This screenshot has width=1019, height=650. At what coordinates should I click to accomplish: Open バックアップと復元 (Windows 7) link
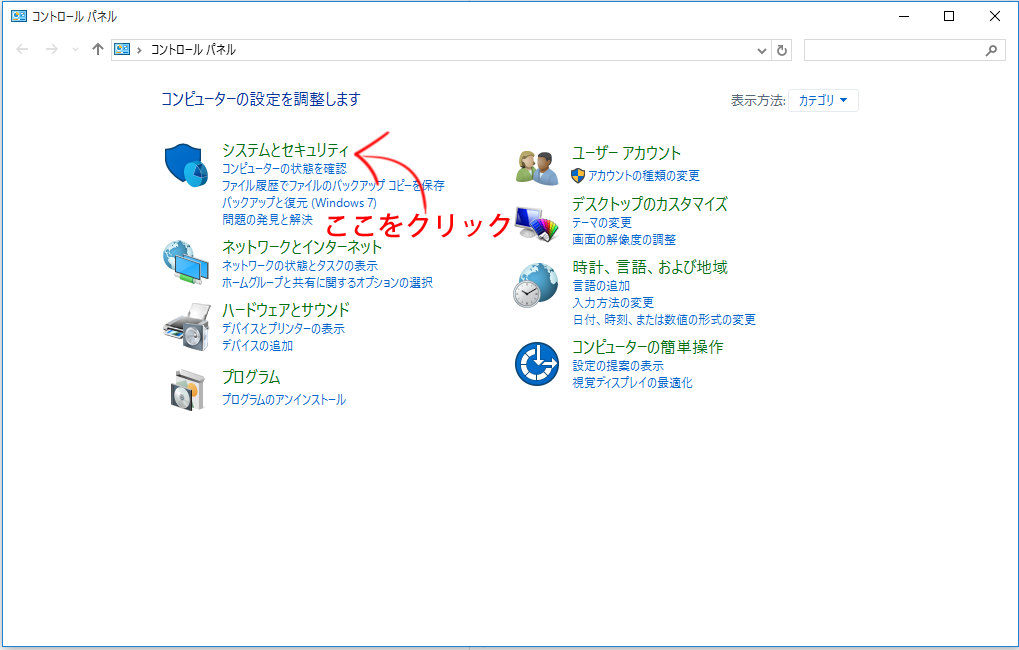point(299,204)
